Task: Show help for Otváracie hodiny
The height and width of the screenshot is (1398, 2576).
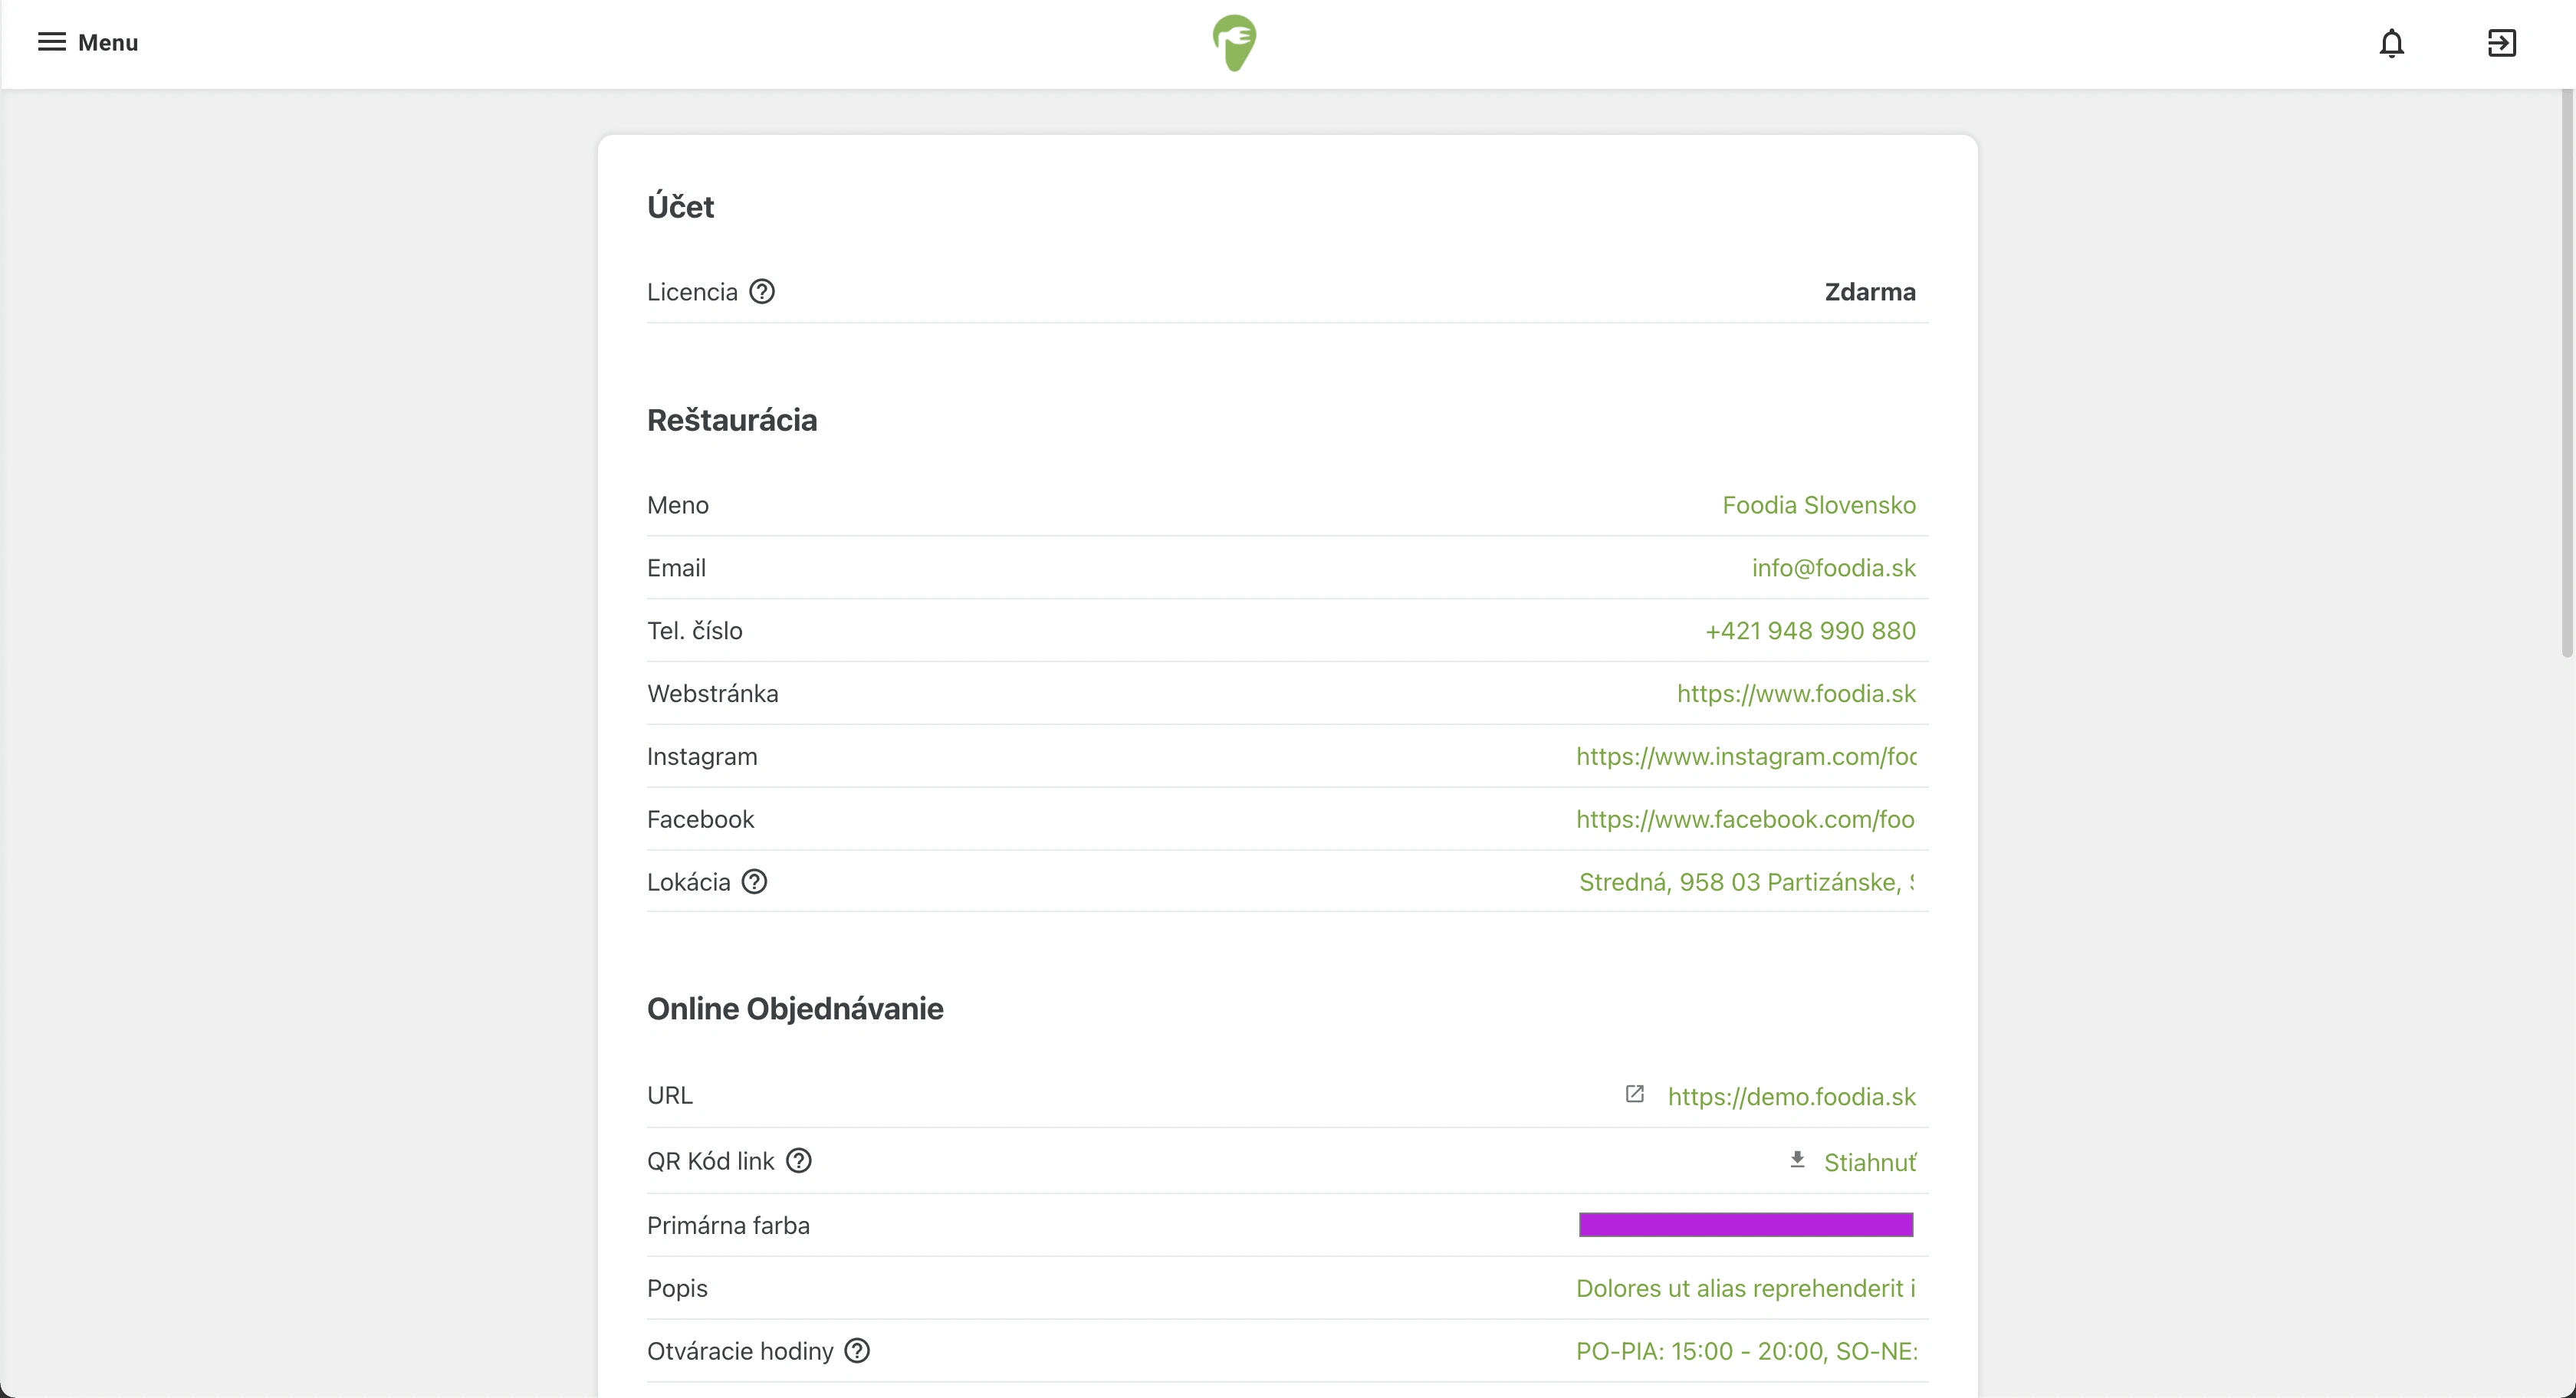Action: point(857,1350)
